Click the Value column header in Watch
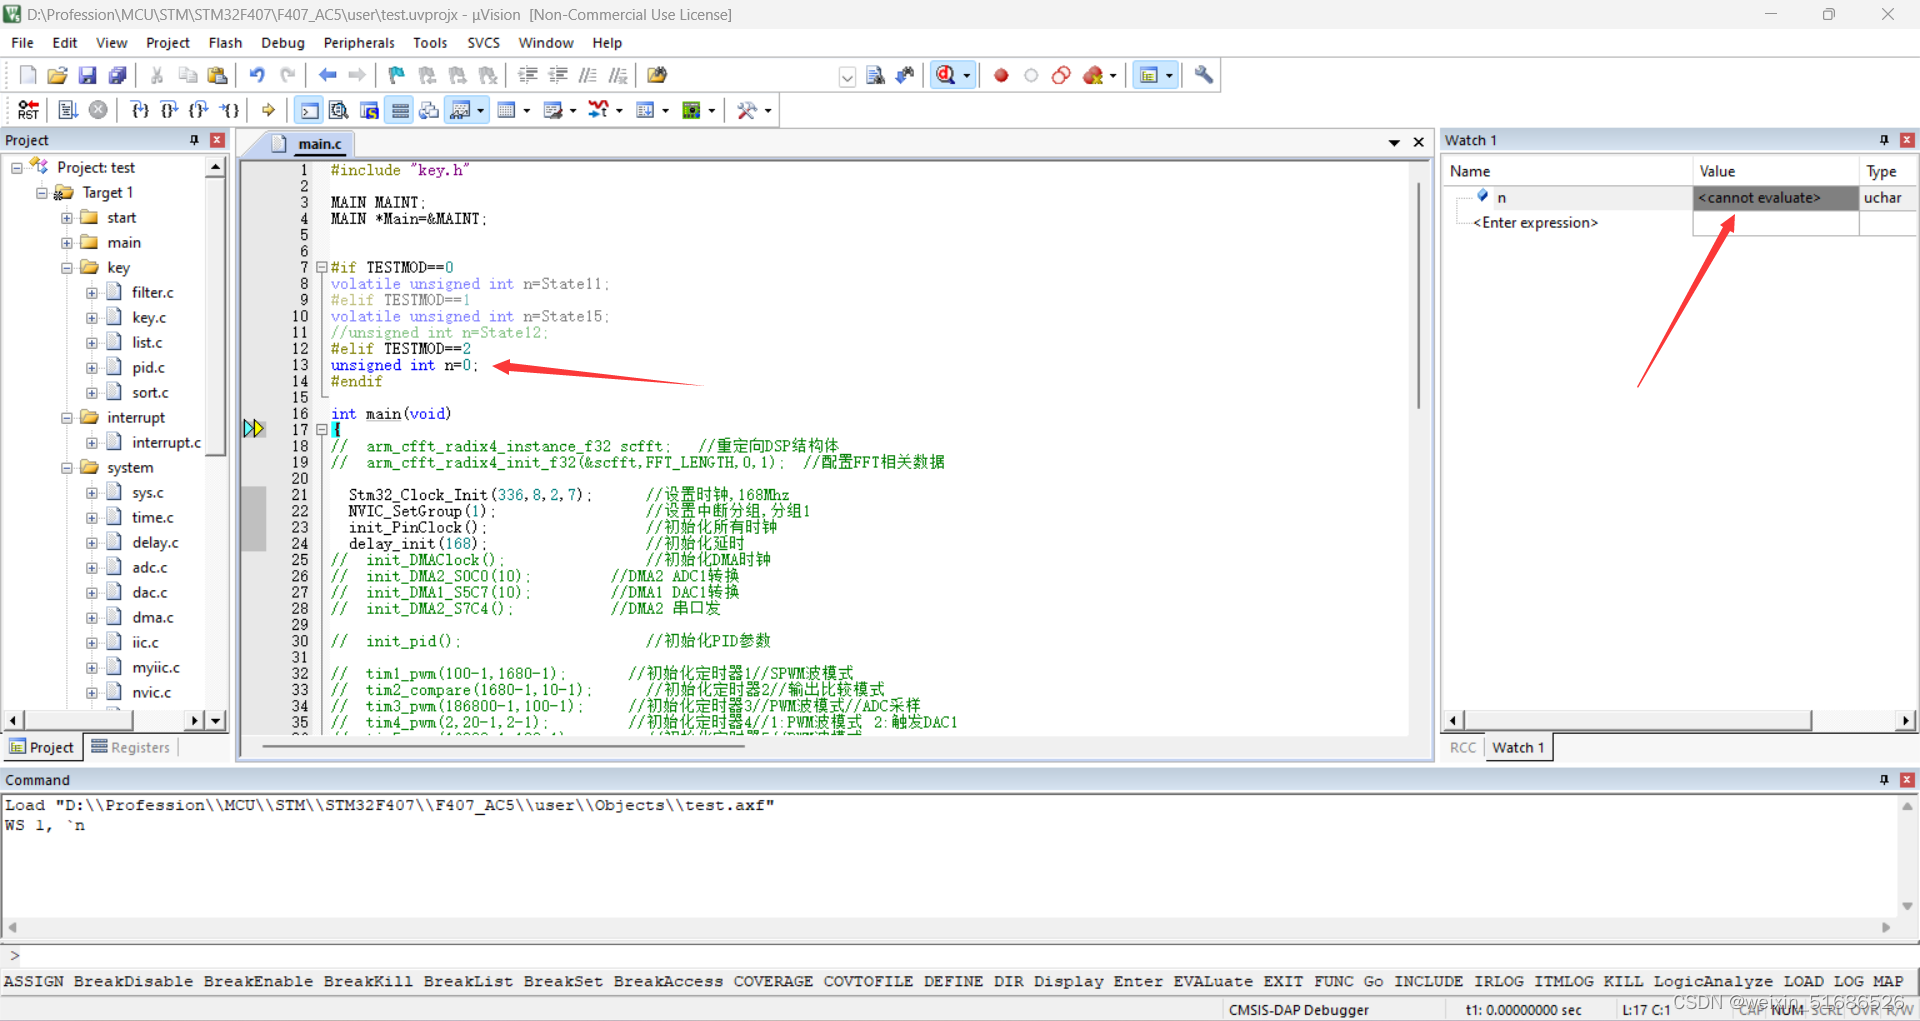The height and width of the screenshot is (1021, 1920). click(x=1775, y=171)
